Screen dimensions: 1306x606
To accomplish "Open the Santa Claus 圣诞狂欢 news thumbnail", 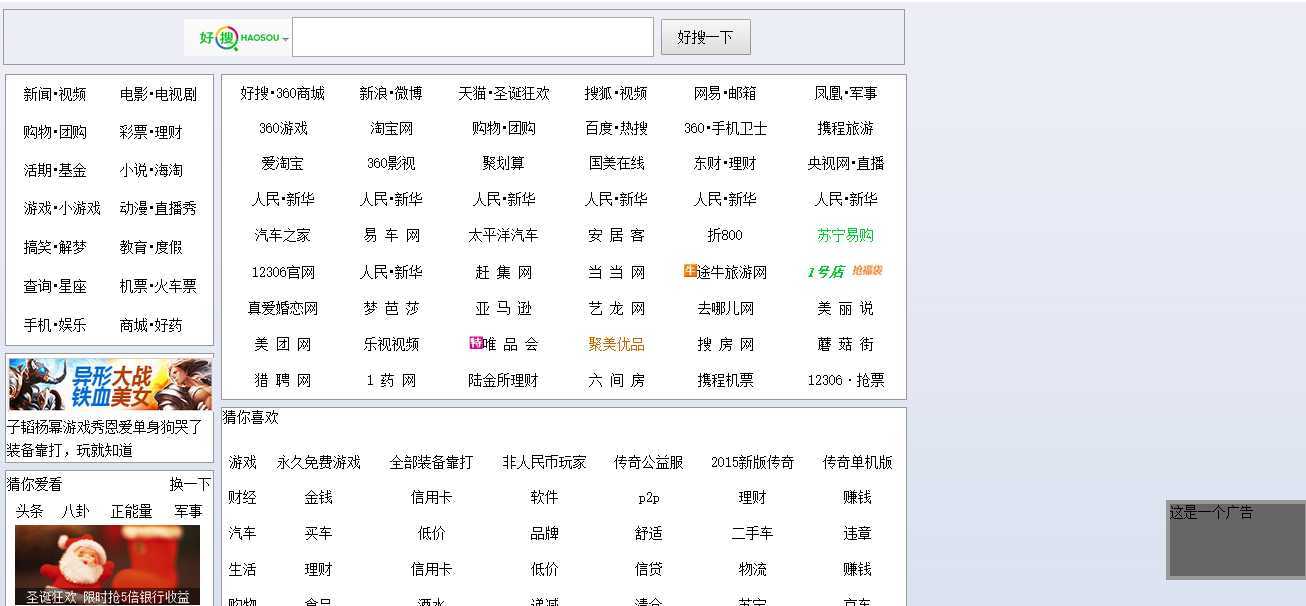I will click(107, 565).
